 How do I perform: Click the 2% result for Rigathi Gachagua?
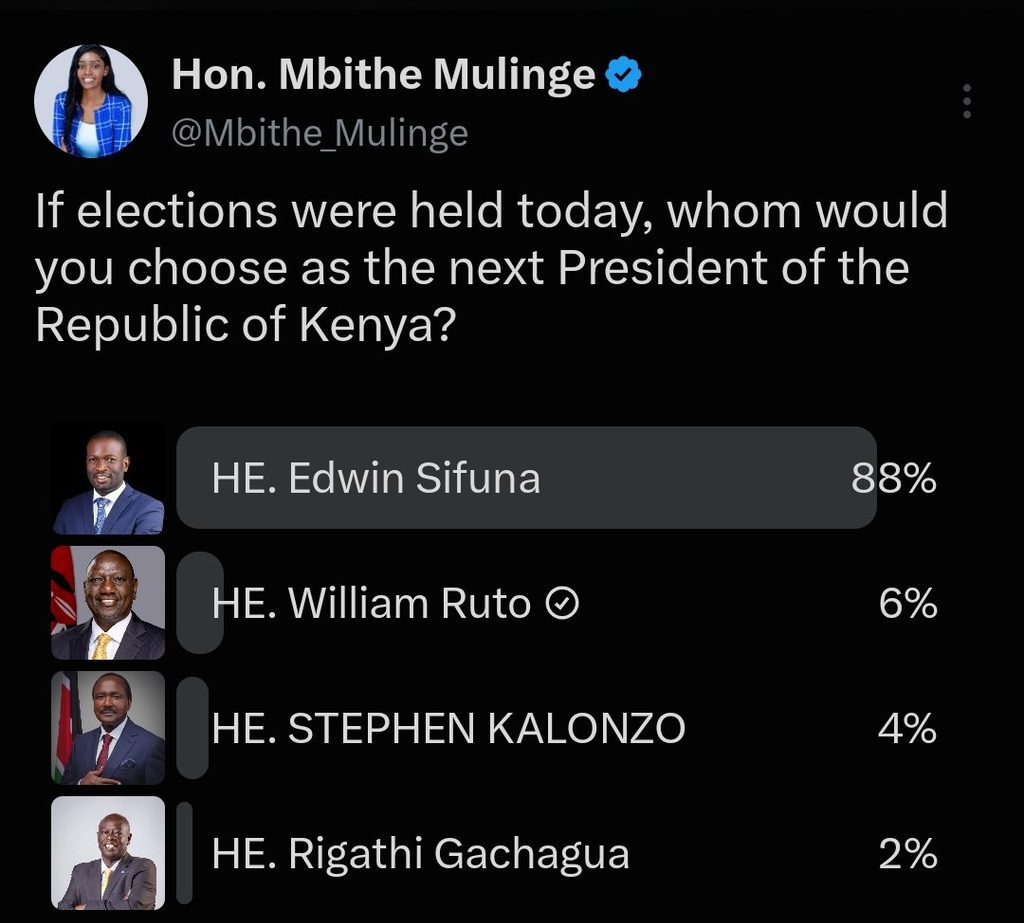point(908,854)
